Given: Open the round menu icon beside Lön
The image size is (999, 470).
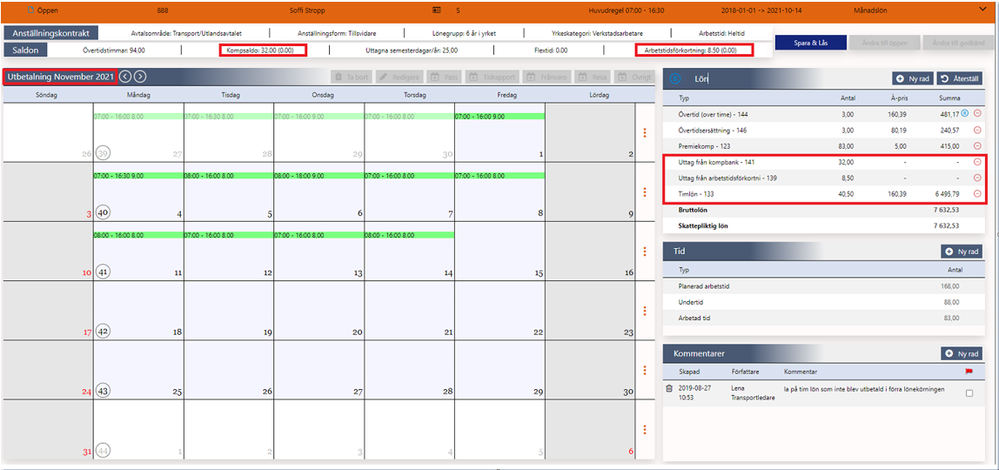Looking at the screenshot, I should (676, 78).
